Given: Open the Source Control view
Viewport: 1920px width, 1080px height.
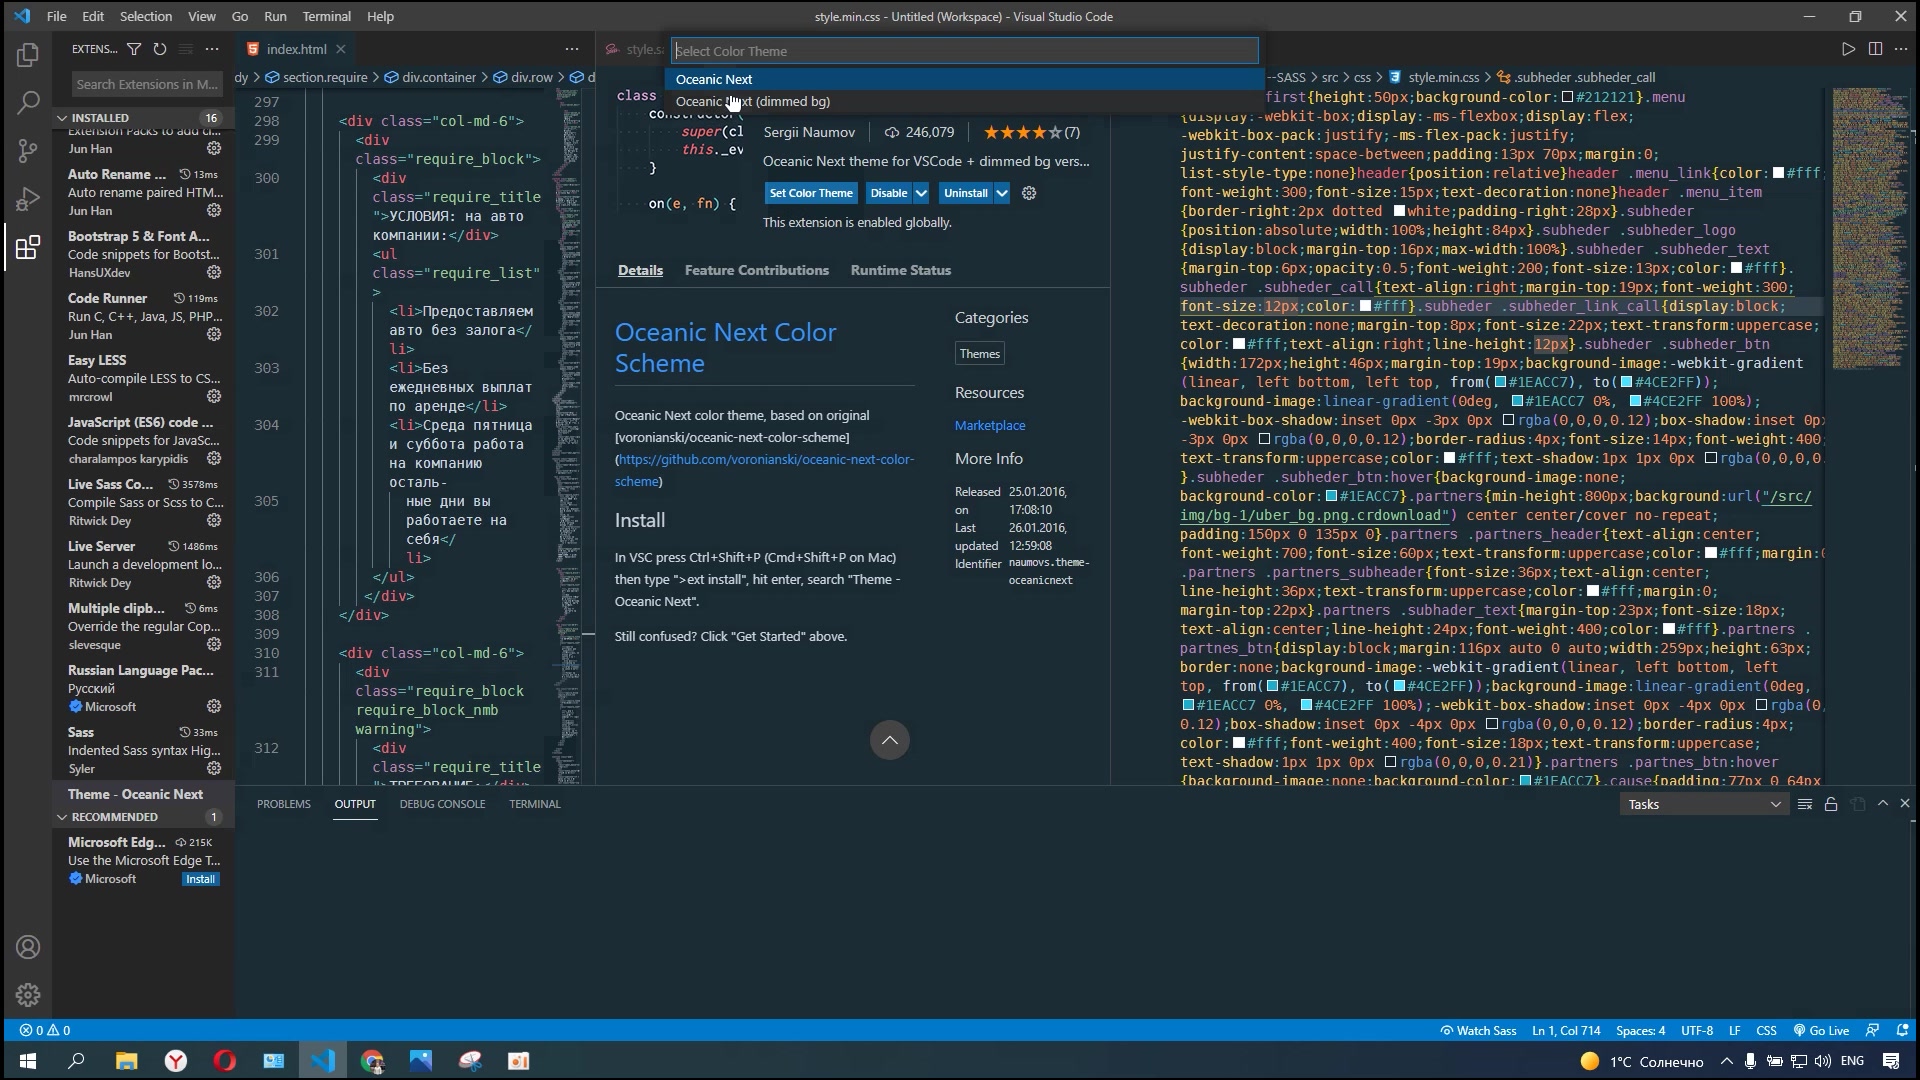Looking at the screenshot, I should pyautogui.click(x=28, y=150).
